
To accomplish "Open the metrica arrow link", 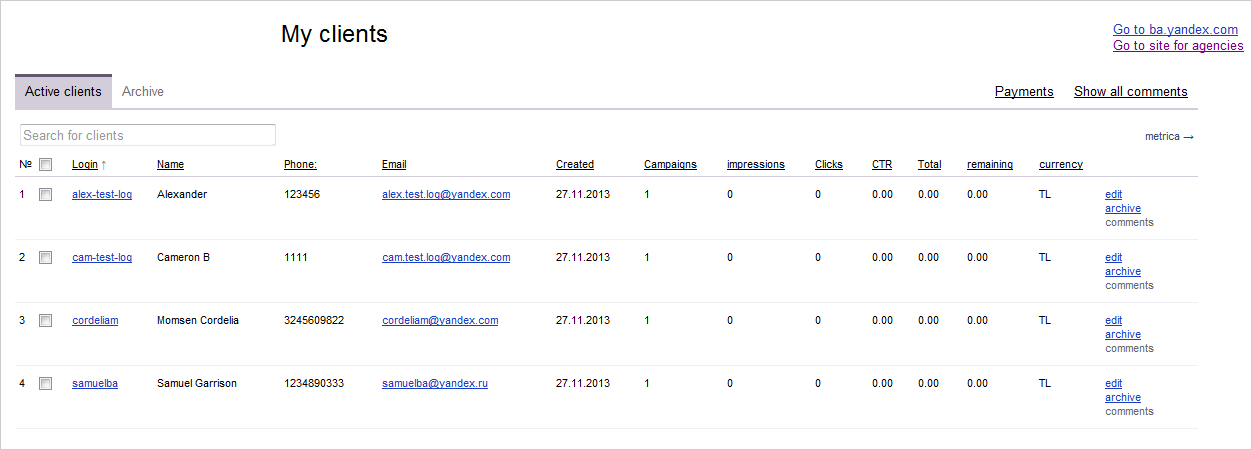I will point(1169,136).
